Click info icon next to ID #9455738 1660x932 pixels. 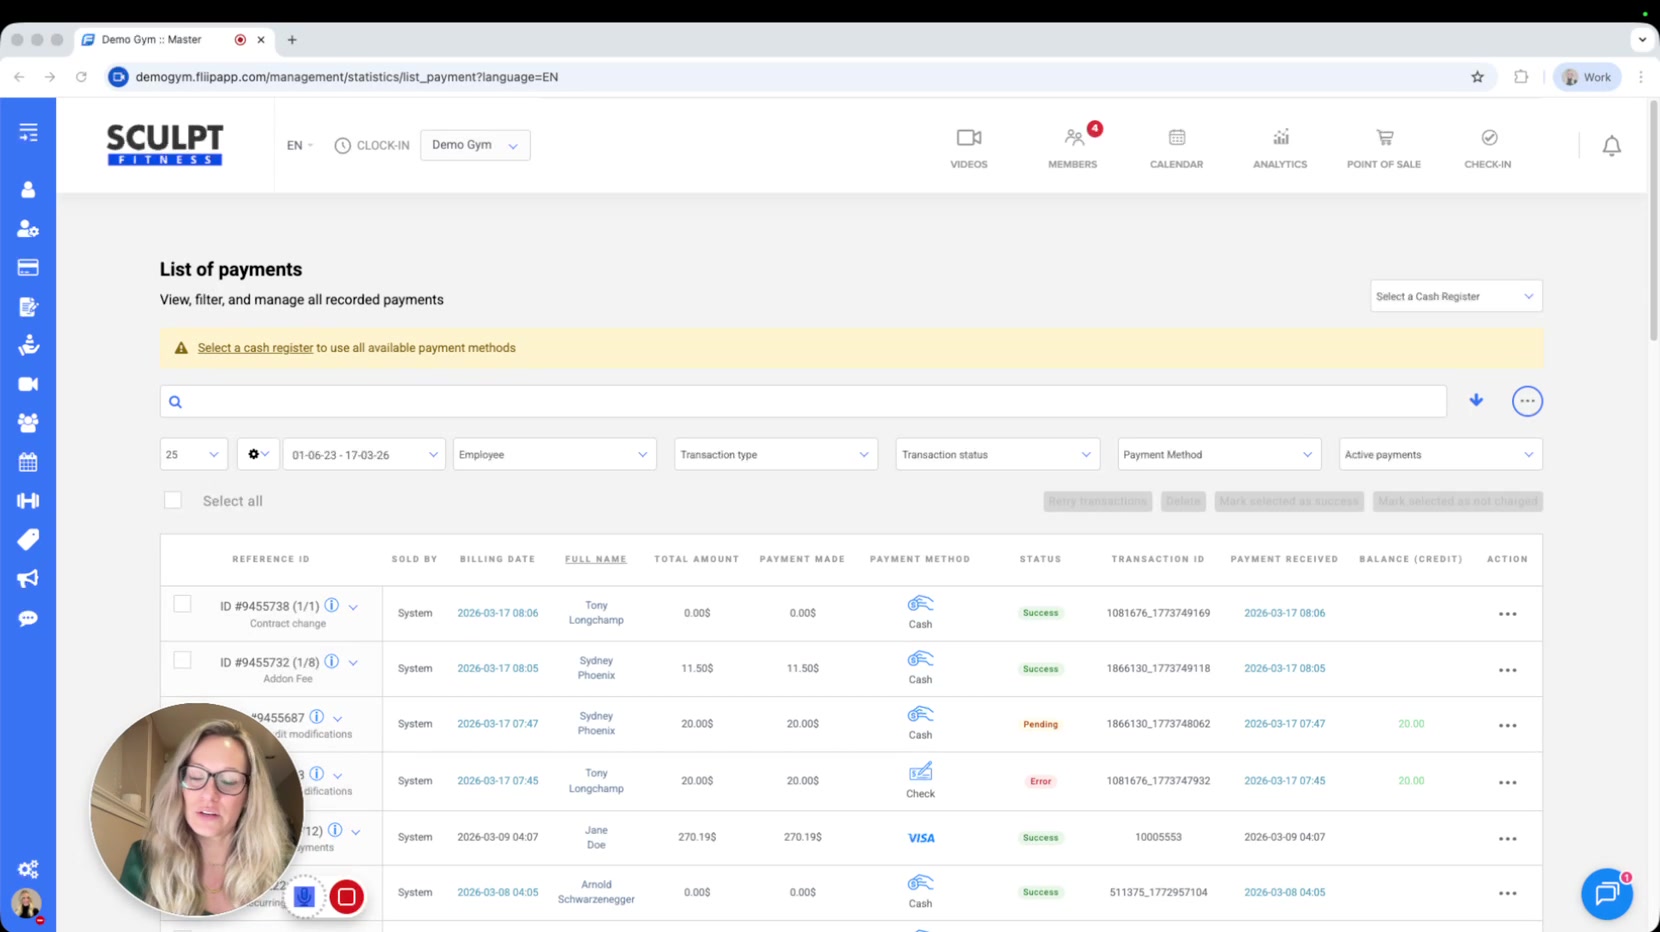coord(332,605)
